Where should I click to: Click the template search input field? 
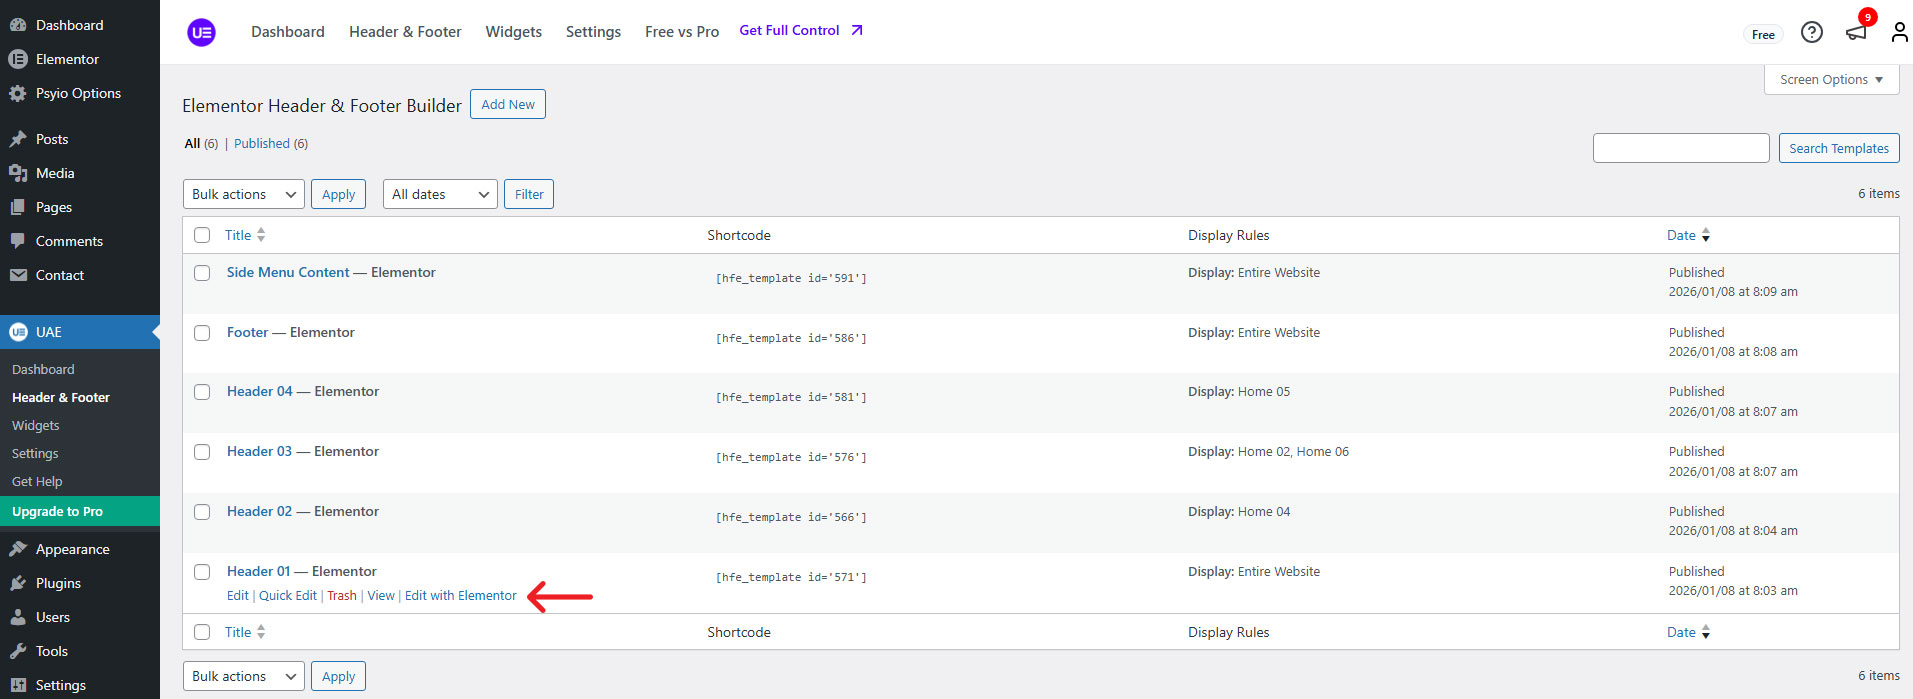(x=1680, y=148)
